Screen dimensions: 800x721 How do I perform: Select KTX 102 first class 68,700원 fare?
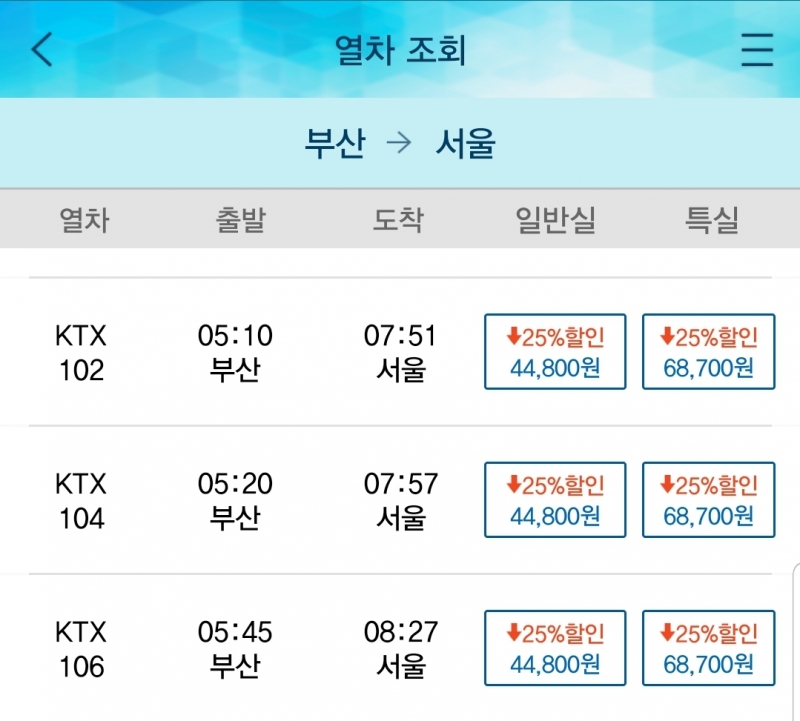pos(708,351)
